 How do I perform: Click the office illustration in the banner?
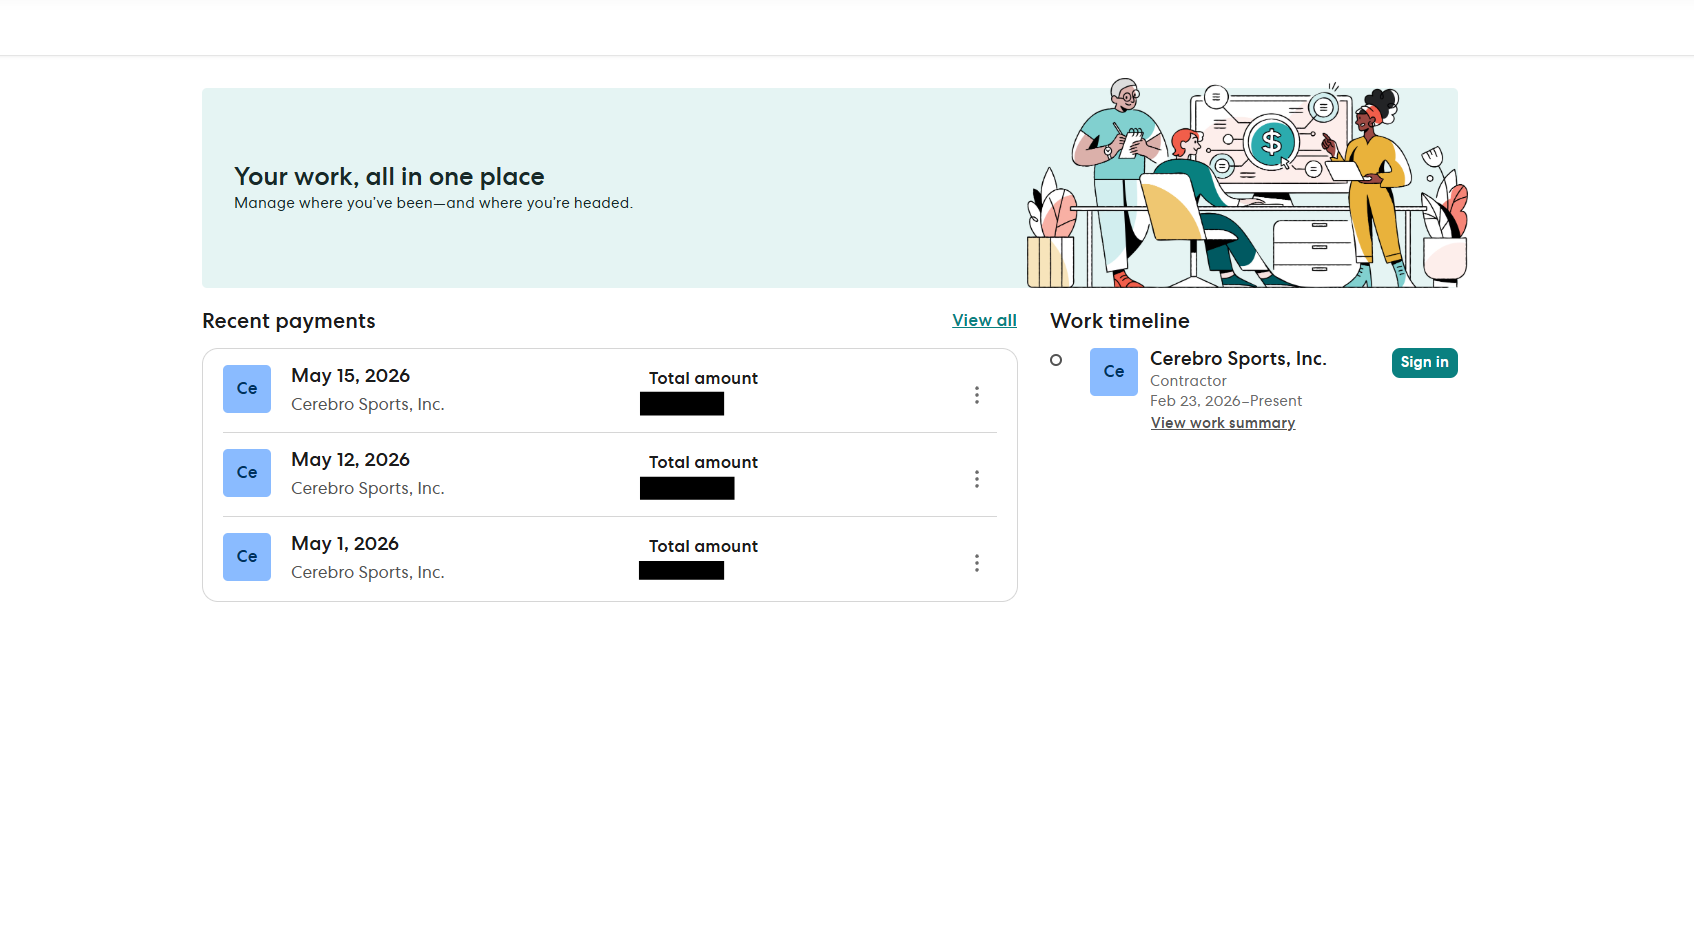pyautogui.click(x=1247, y=184)
